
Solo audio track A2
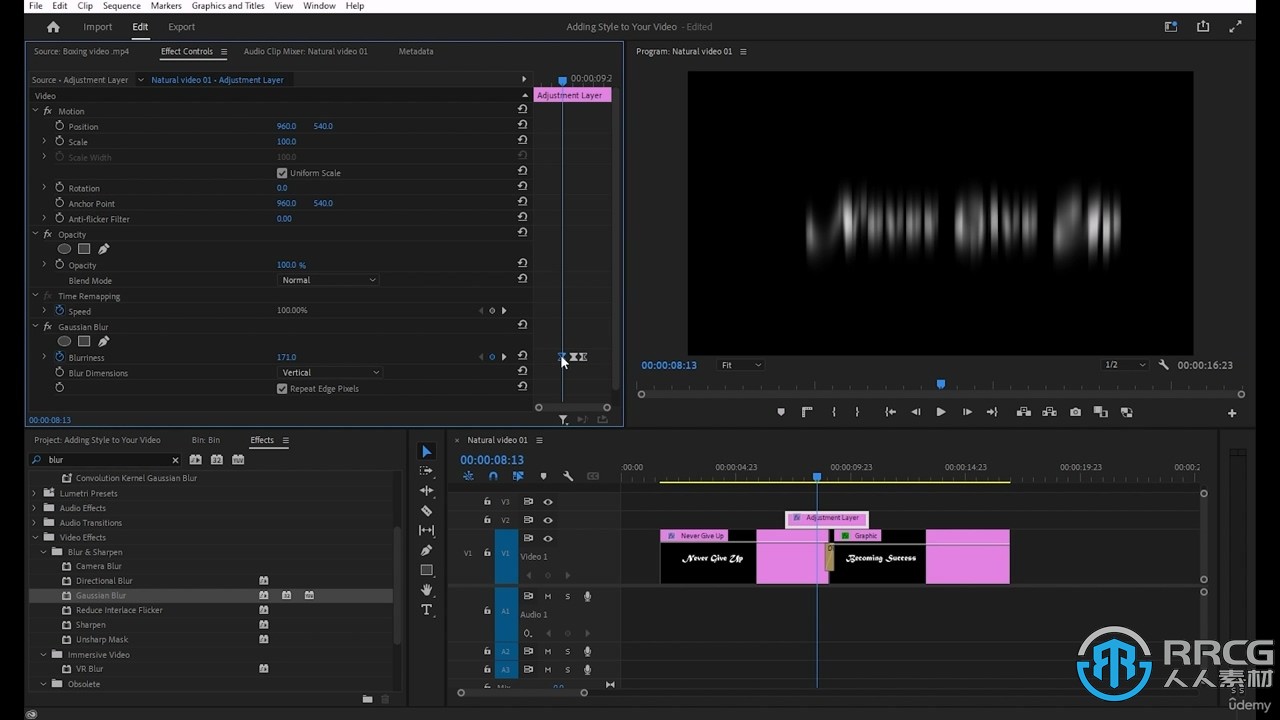point(567,651)
